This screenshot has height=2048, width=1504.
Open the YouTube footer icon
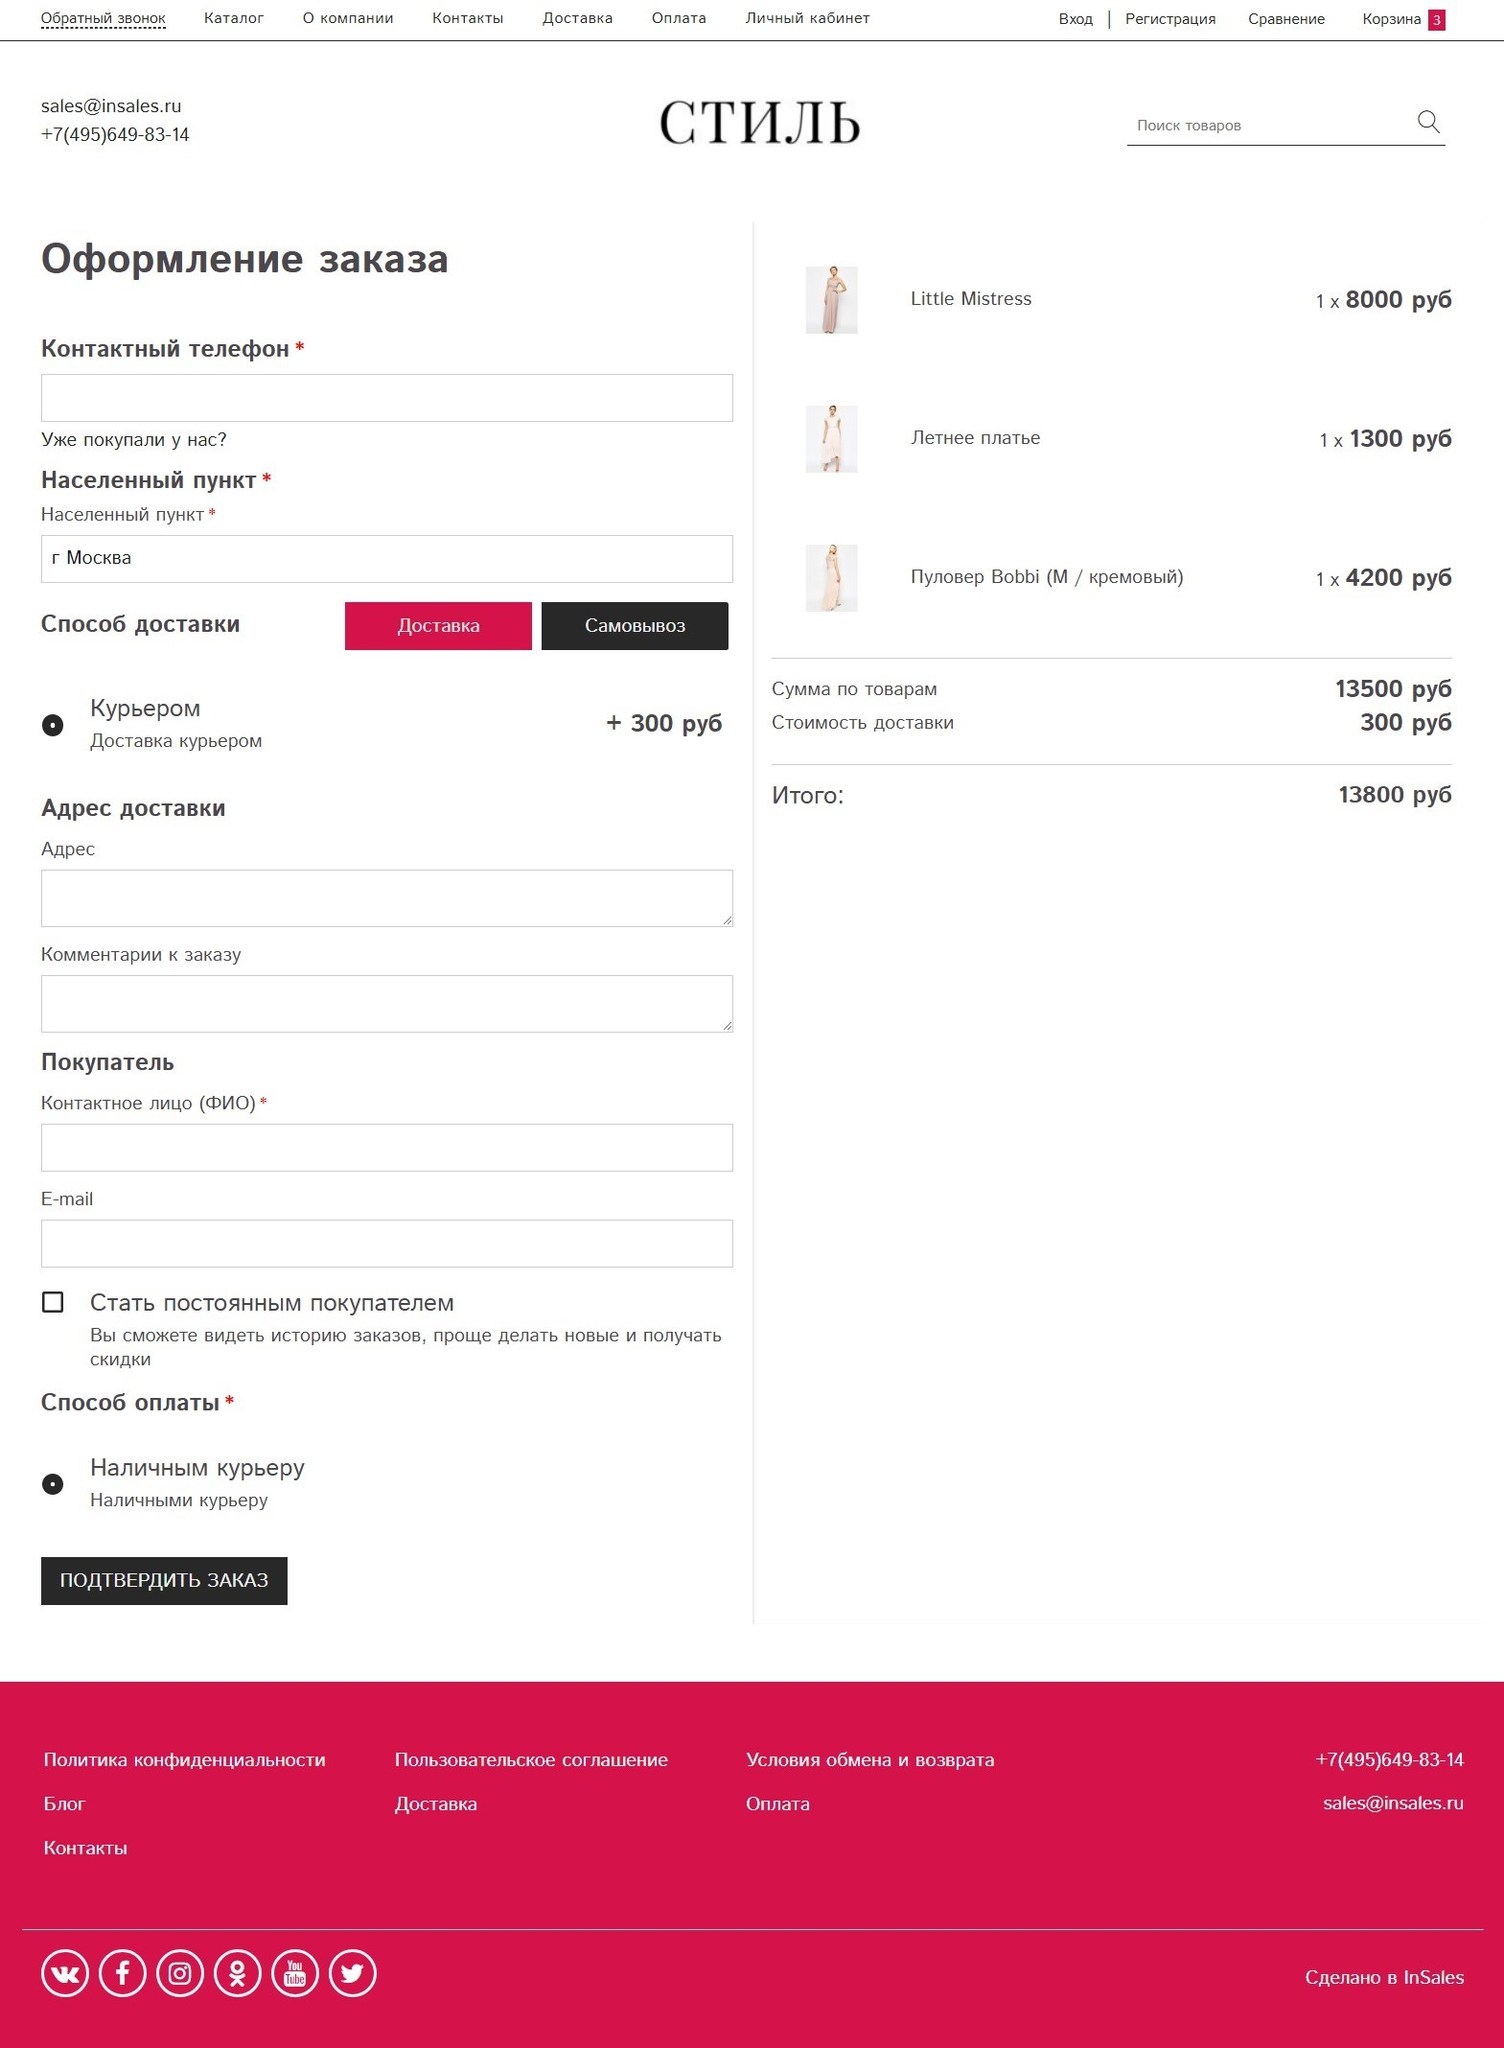(295, 1973)
